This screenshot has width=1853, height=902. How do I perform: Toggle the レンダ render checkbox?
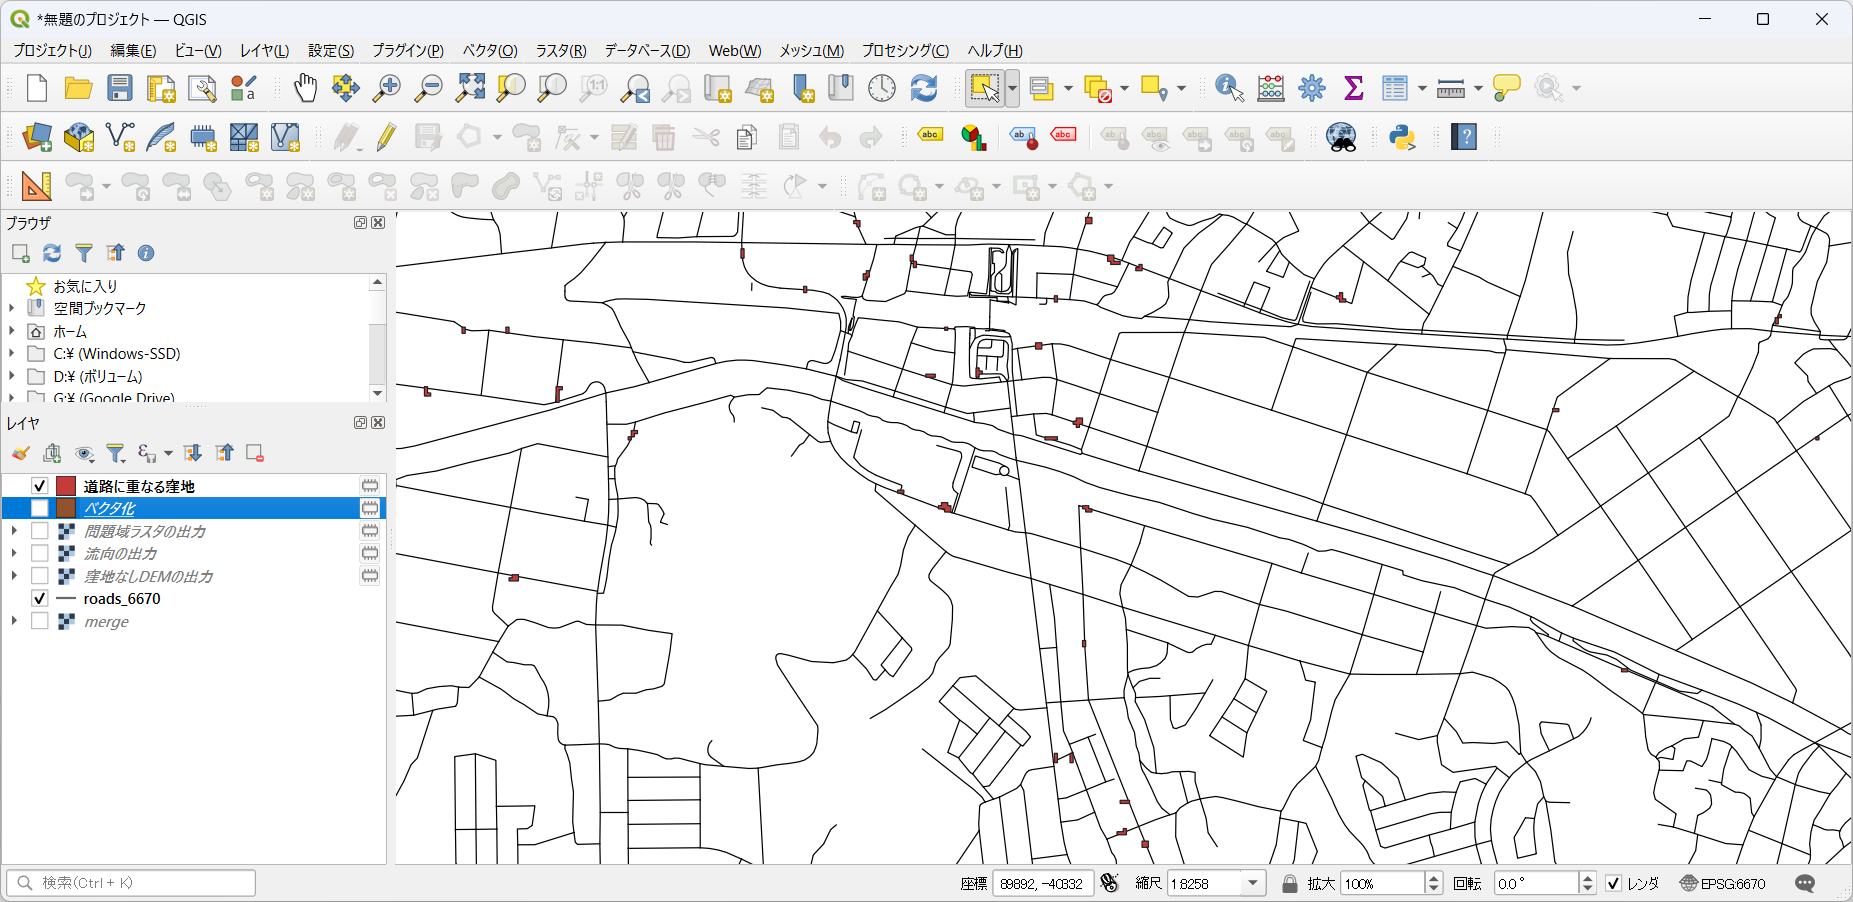click(1613, 883)
